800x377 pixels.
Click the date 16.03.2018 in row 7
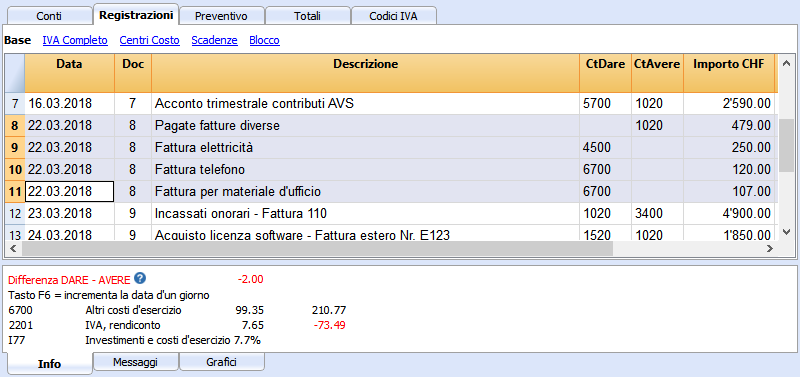[x=69, y=104]
